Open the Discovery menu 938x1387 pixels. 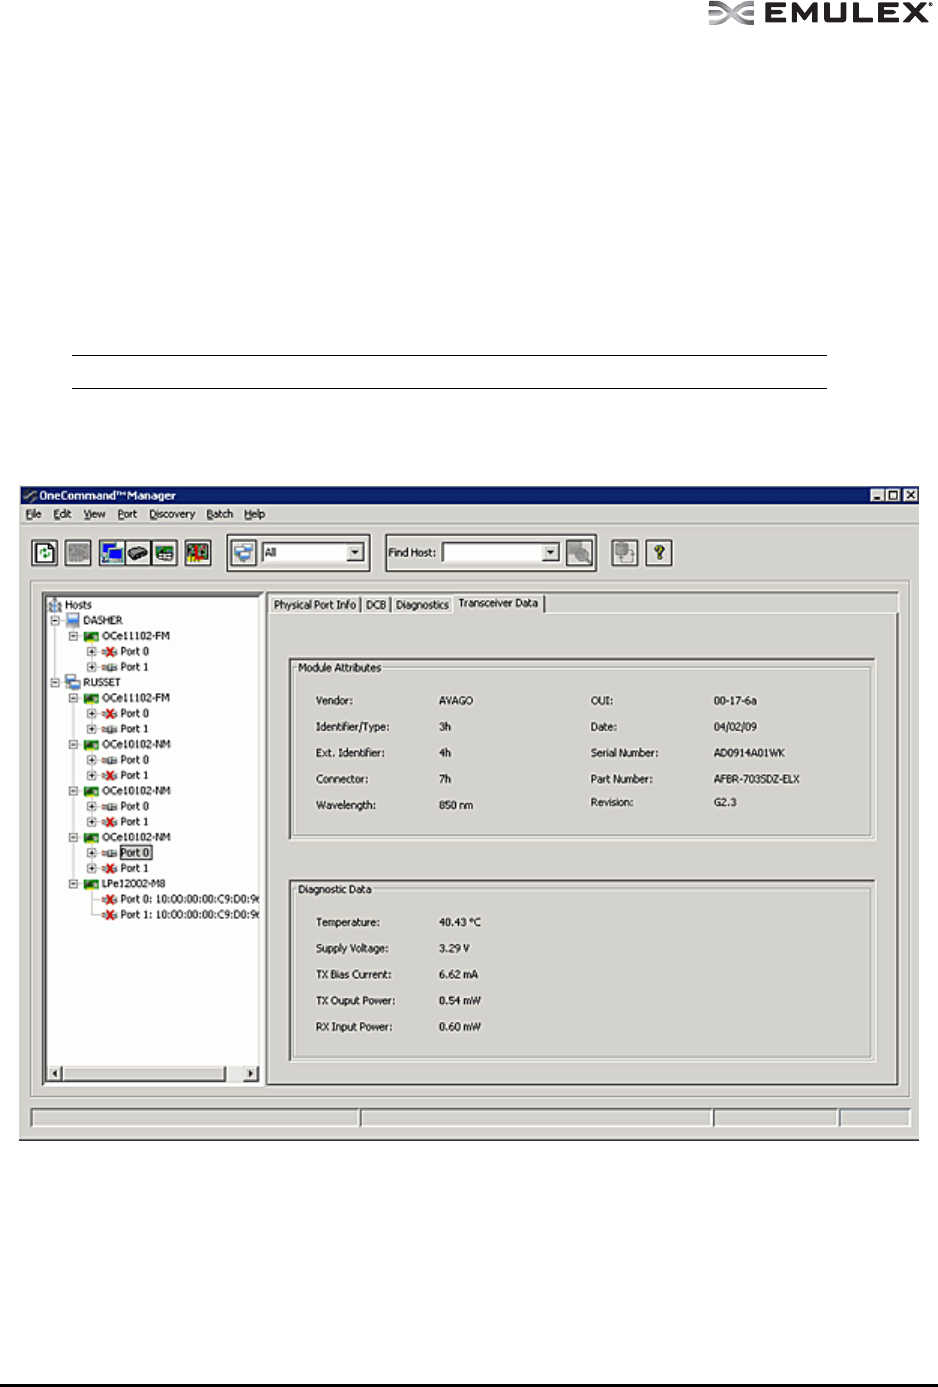tap(172, 514)
